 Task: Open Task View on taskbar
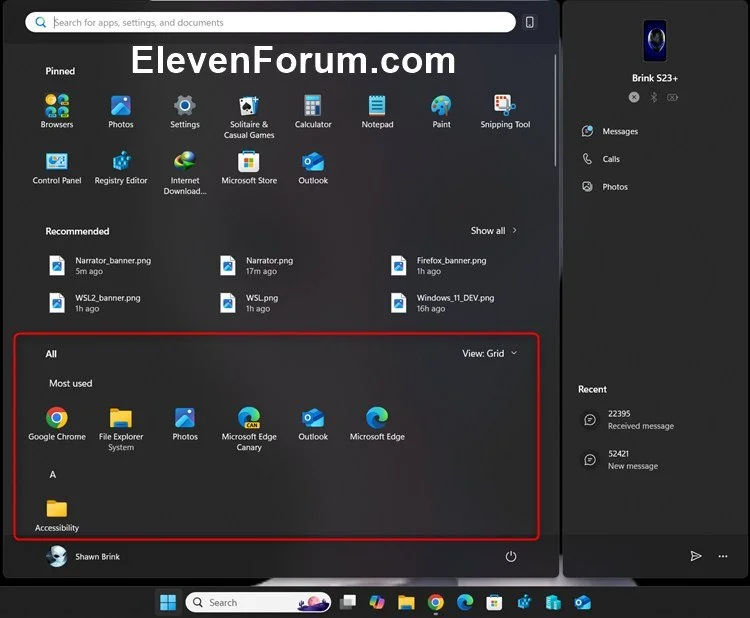click(x=348, y=602)
